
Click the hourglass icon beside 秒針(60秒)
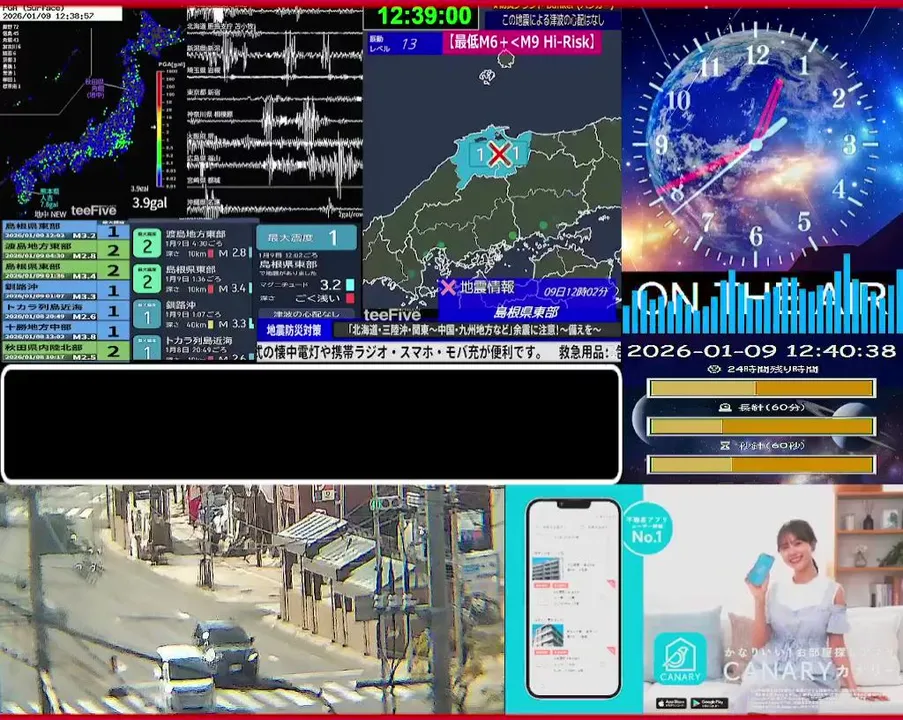pos(726,445)
